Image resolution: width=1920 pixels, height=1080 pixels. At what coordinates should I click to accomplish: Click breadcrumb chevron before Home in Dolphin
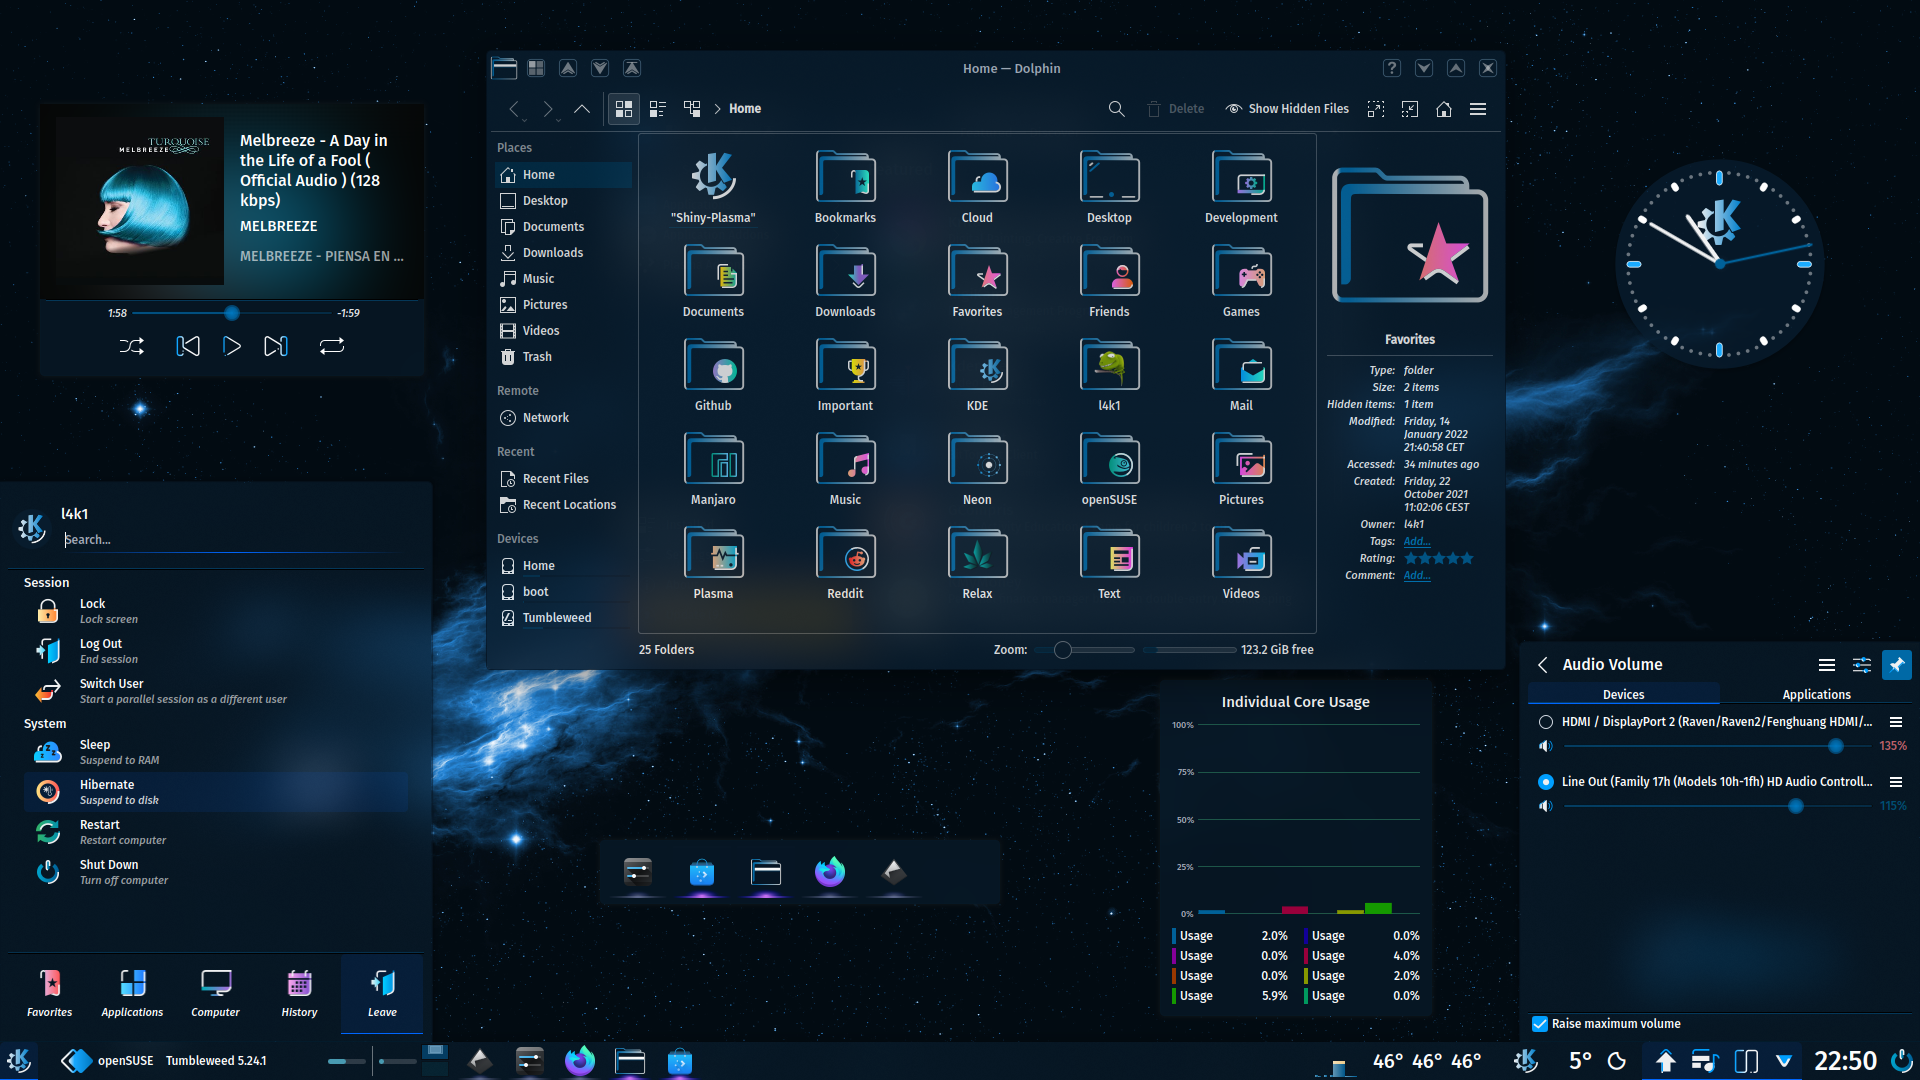[x=717, y=109]
